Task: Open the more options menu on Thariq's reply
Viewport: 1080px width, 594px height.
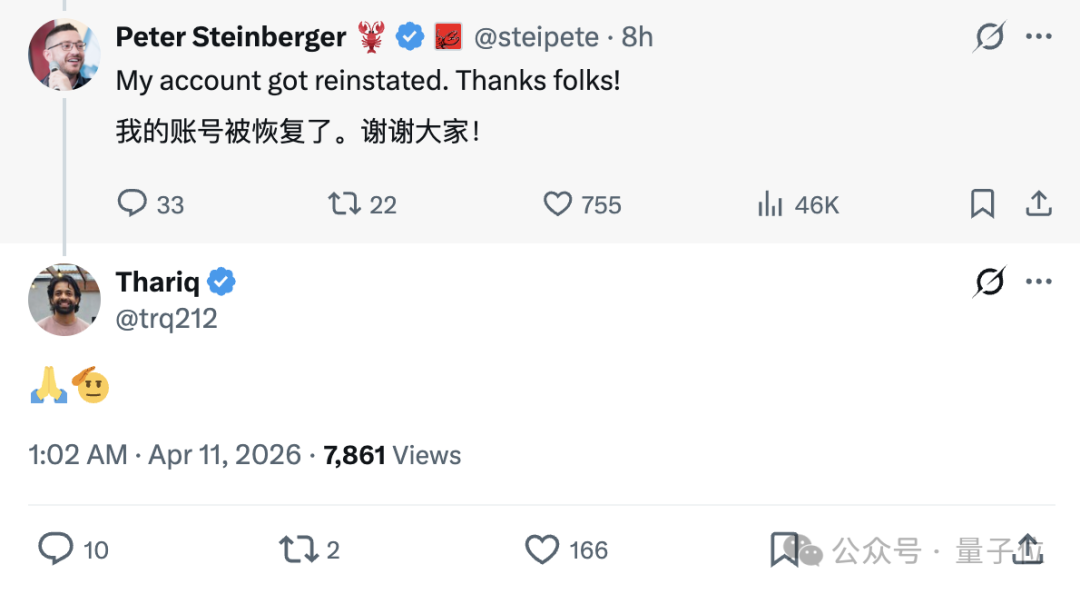Action: point(1040,283)
